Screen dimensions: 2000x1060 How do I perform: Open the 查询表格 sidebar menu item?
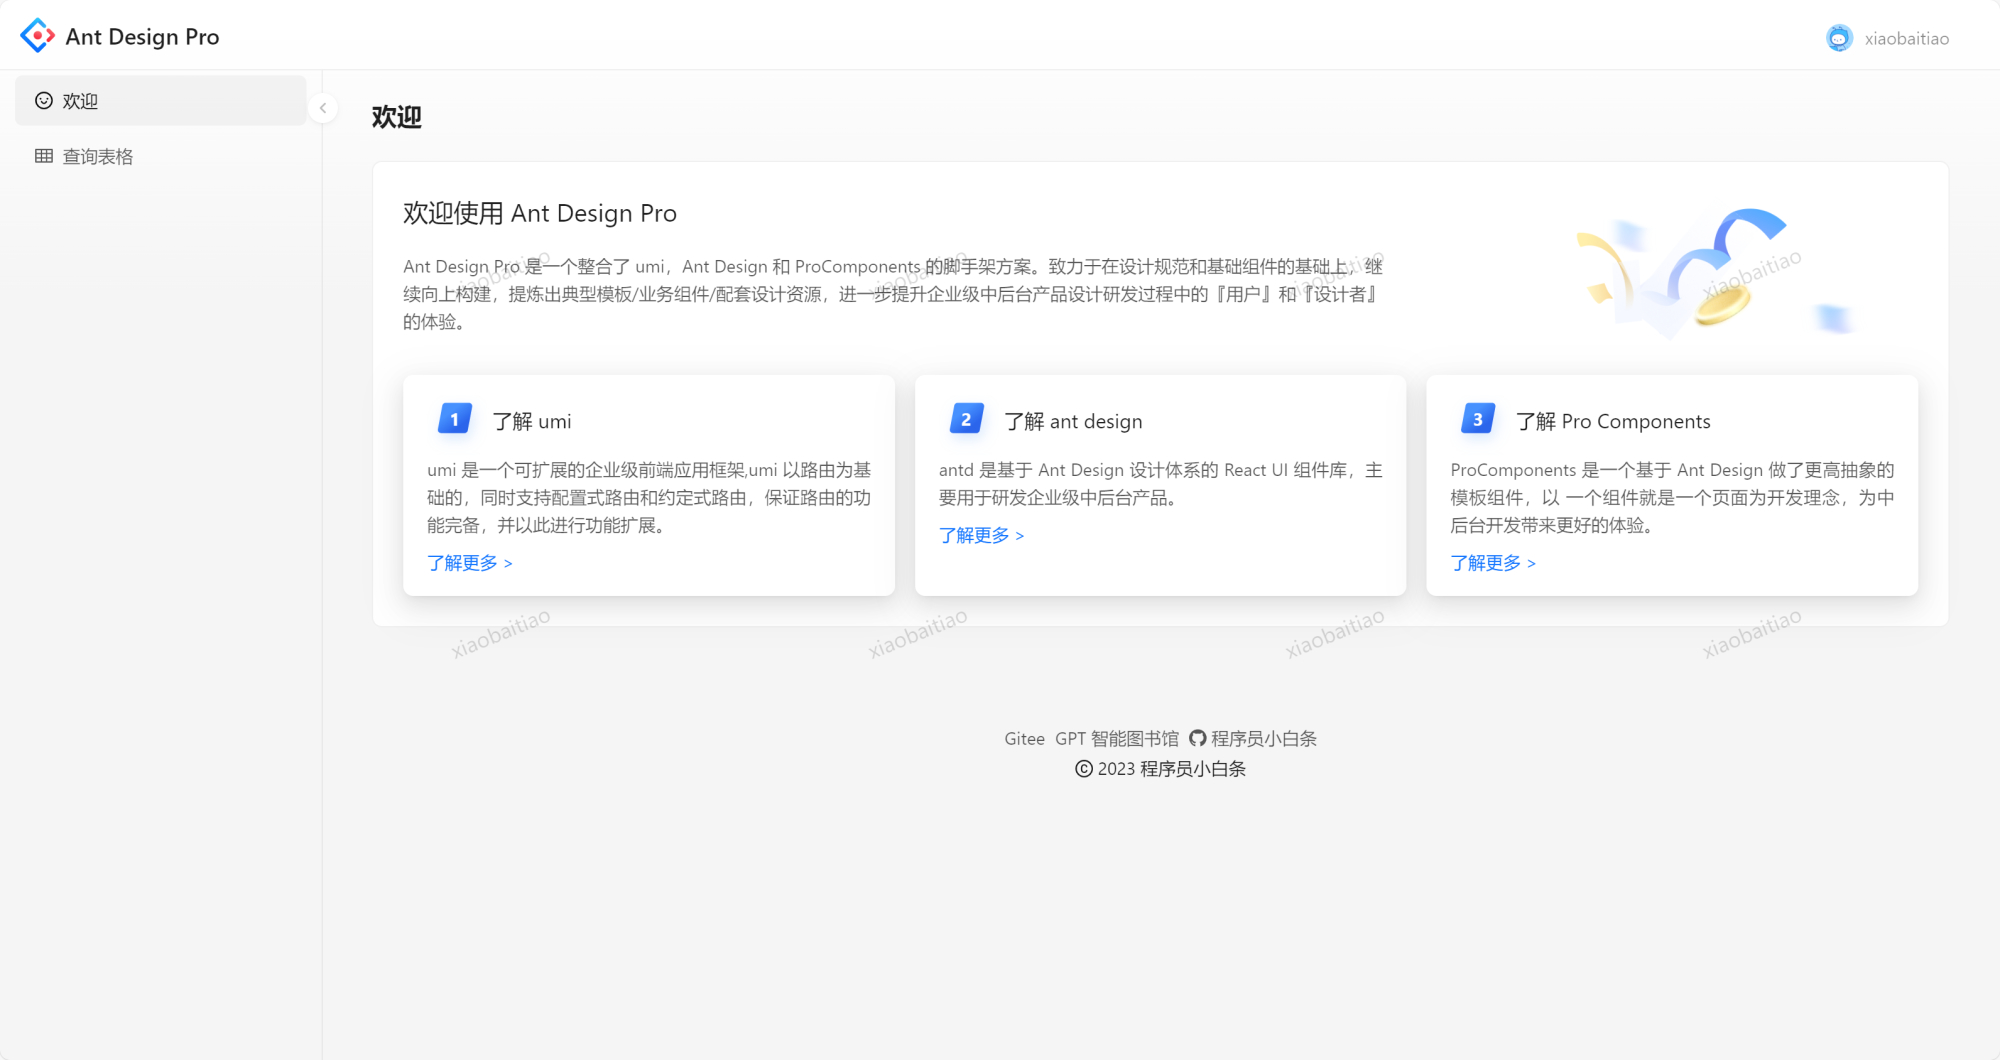161,156
